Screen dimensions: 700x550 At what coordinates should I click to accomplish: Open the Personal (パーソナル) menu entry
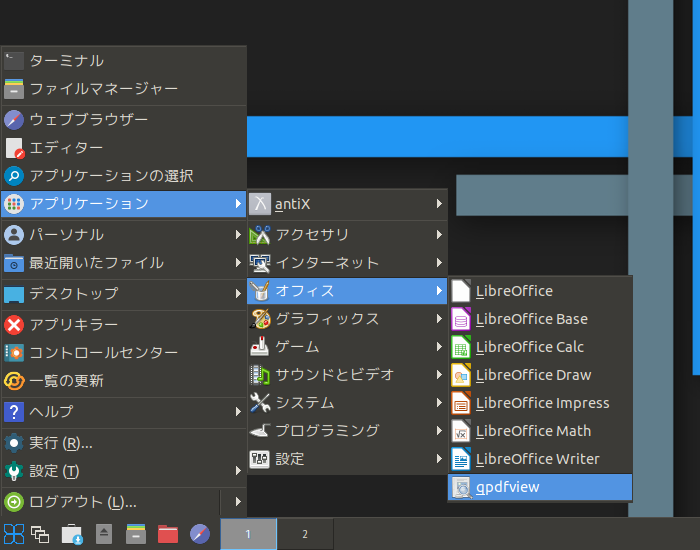click(124, 235)
